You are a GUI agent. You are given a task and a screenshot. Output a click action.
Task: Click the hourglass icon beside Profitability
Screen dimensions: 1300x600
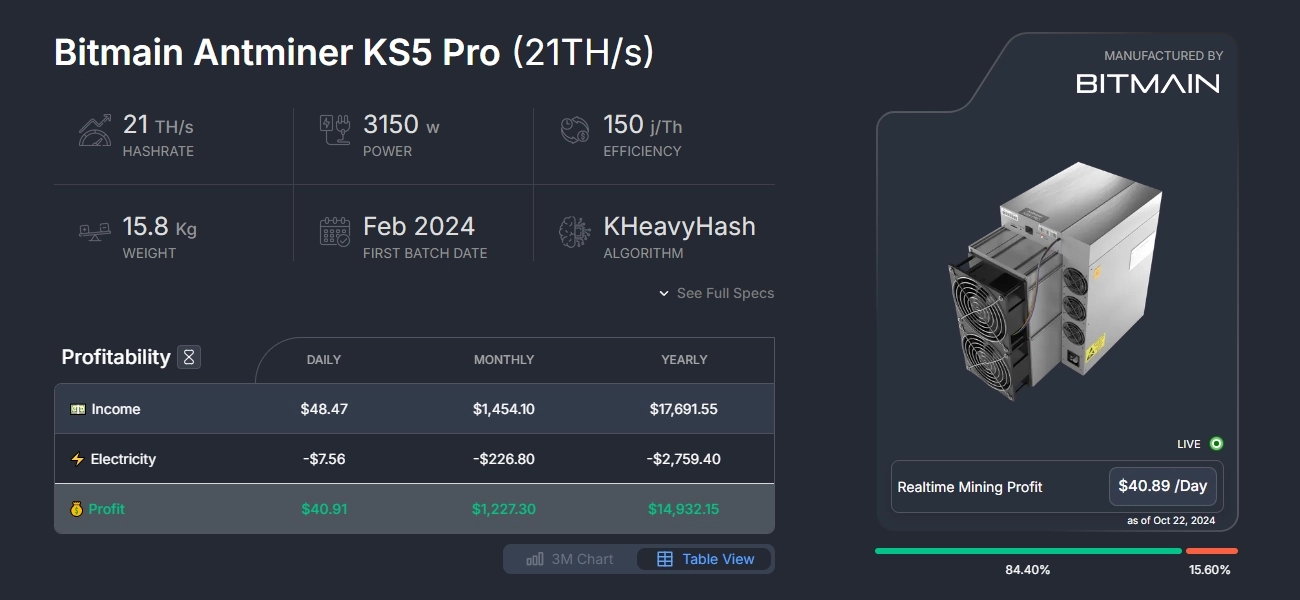pos(188,356)
